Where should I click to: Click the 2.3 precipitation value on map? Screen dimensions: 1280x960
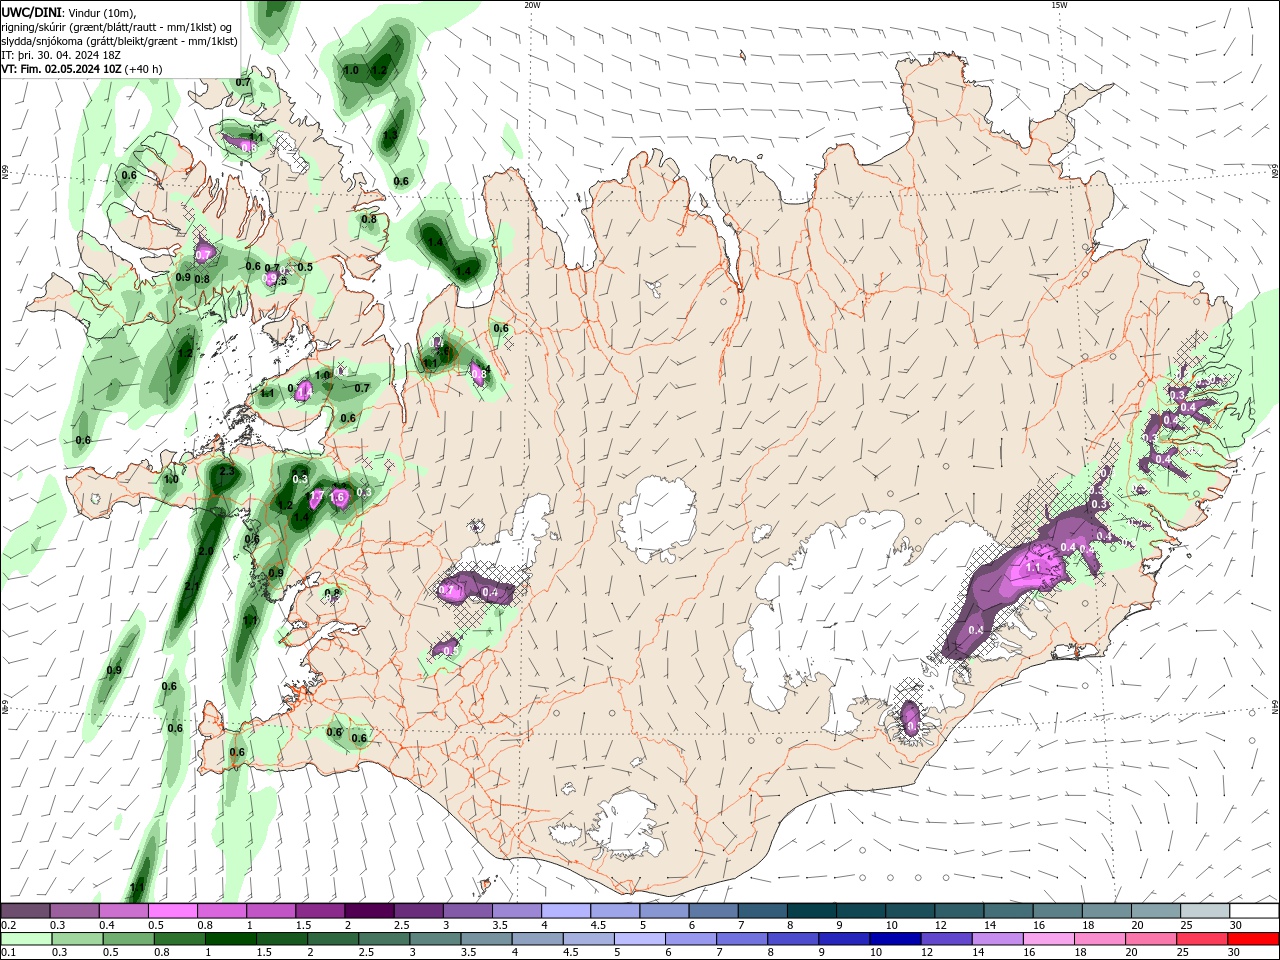(x=227, y=471)
